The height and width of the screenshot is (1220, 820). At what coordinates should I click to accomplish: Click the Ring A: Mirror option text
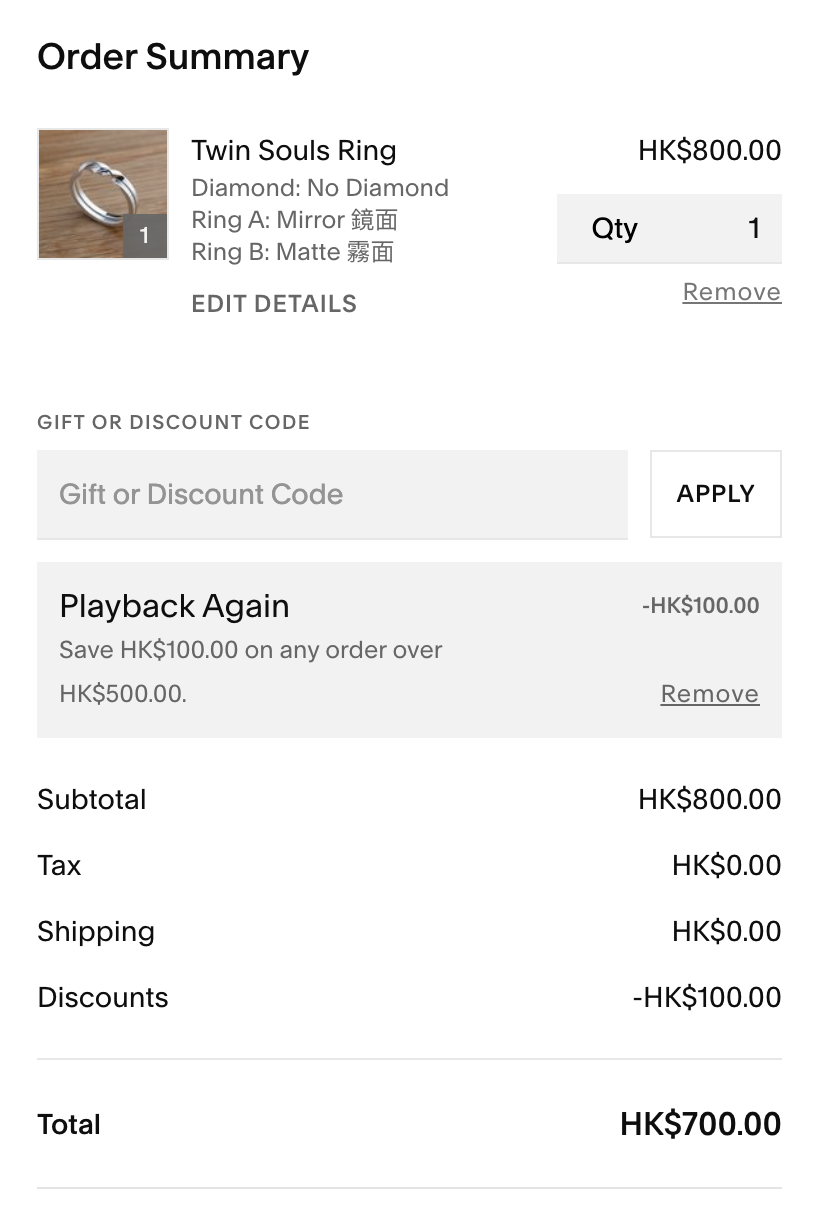295,220
